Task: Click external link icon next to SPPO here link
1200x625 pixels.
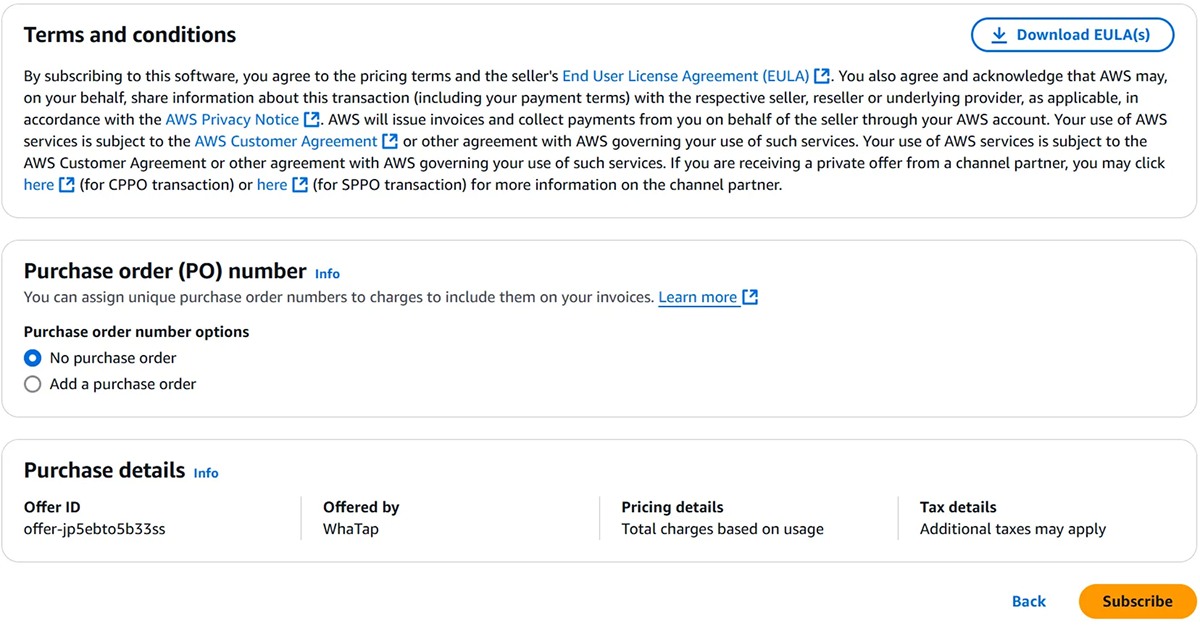Action: click(300, 185)
